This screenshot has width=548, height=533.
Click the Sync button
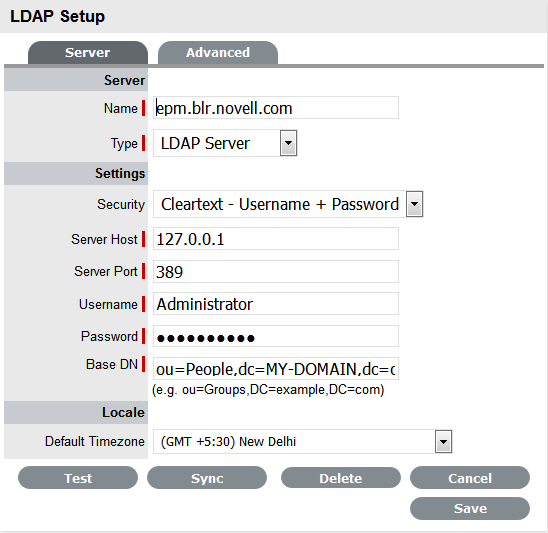[x=207, y=478]
